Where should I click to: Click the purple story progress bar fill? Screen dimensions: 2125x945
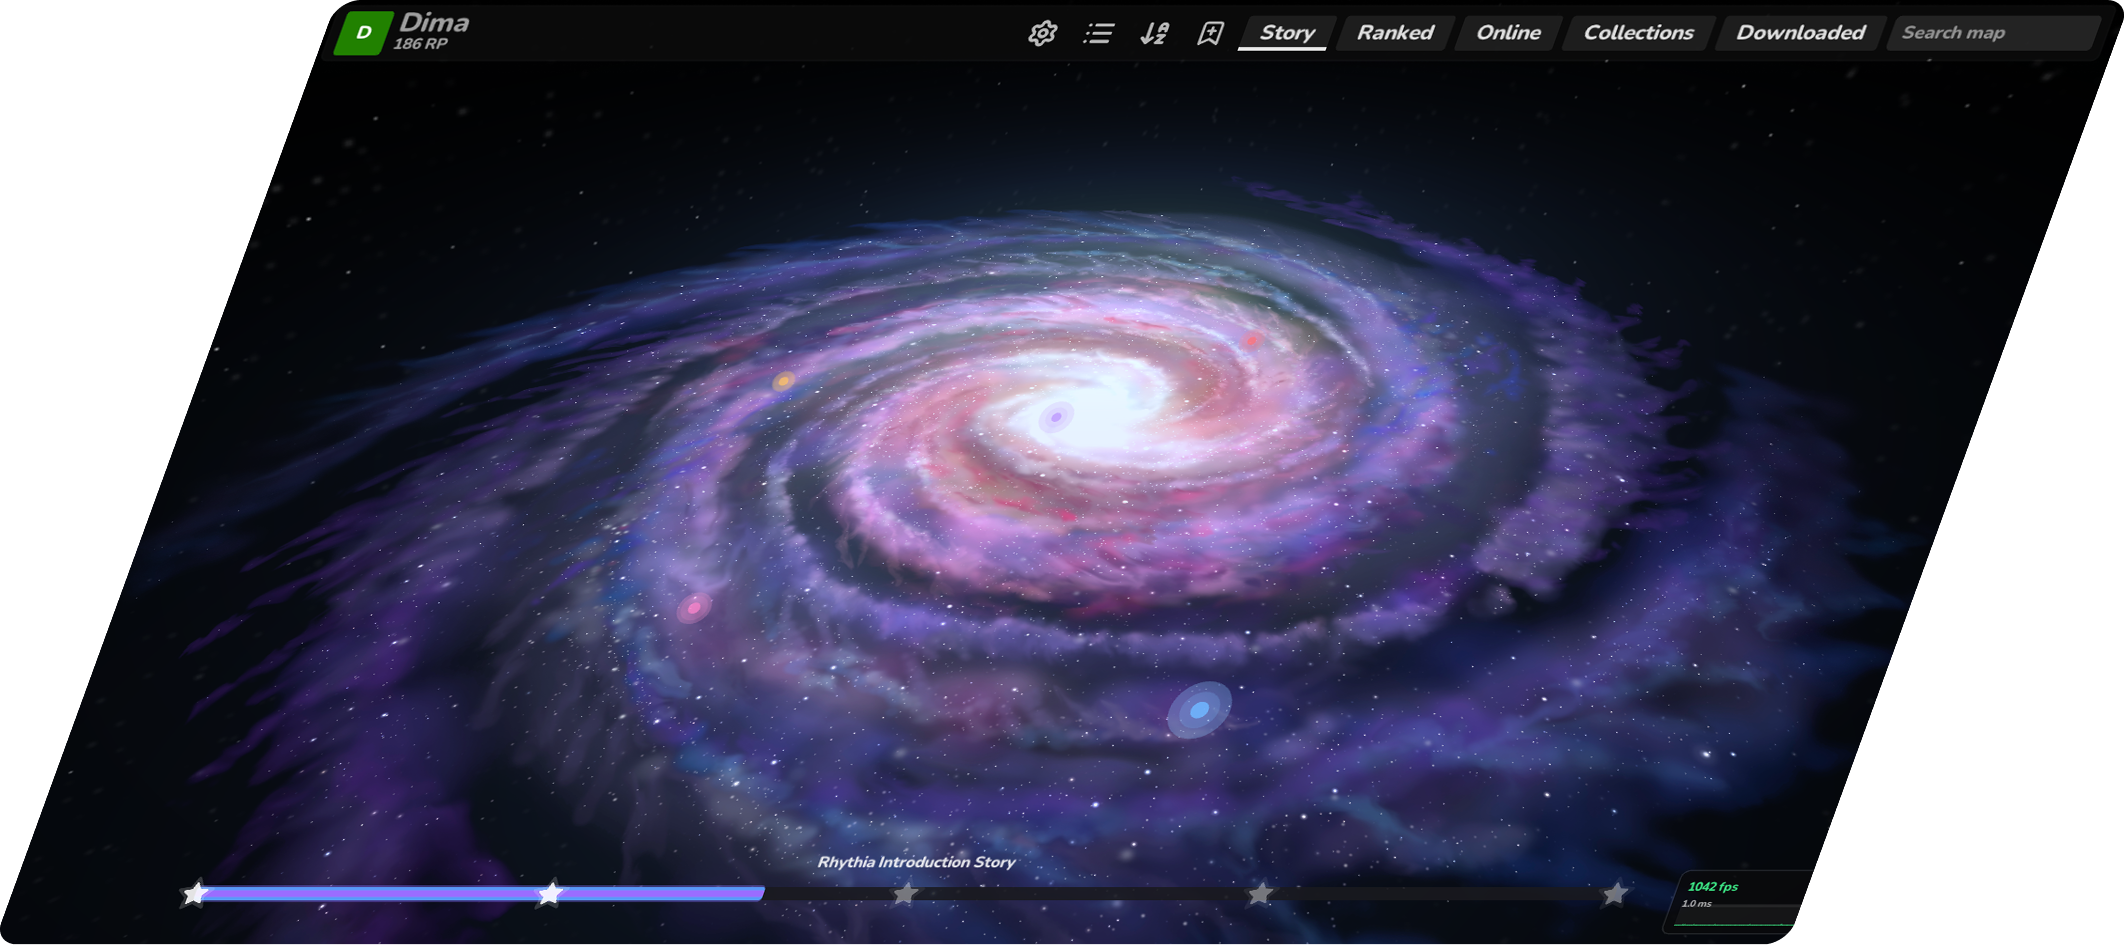coord(480,893)
